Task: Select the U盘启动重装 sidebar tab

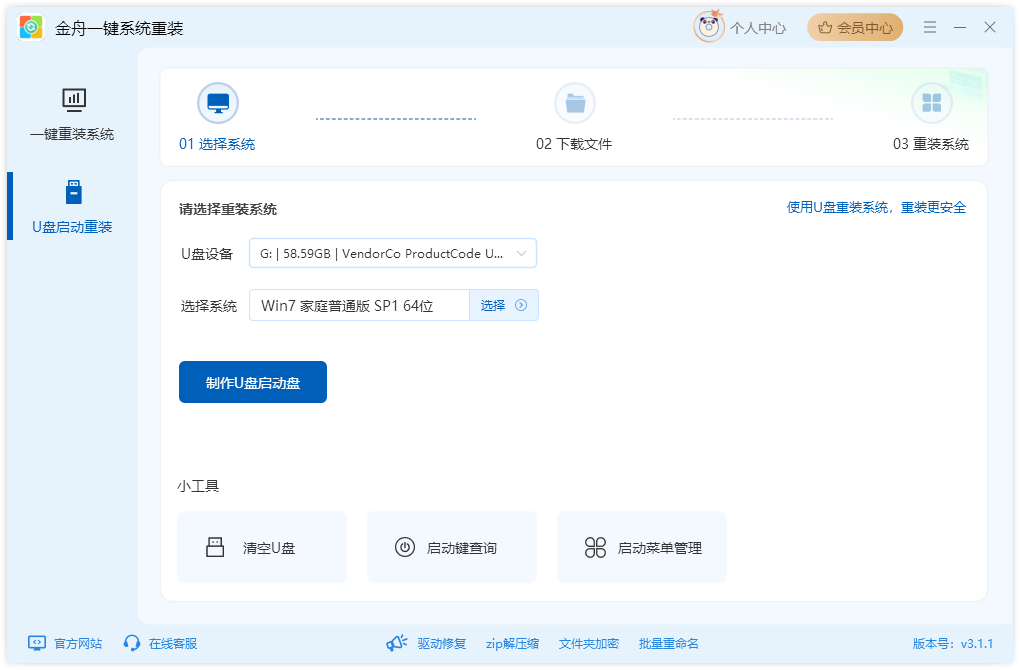Action: (73, 207)
